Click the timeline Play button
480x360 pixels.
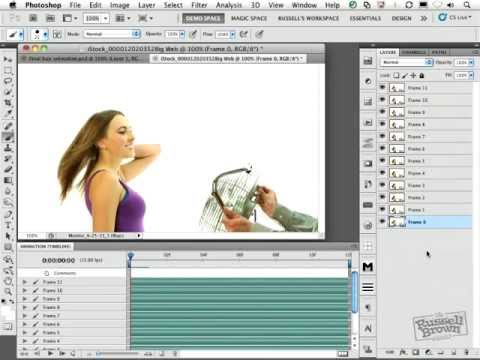(x=50, y=353)
